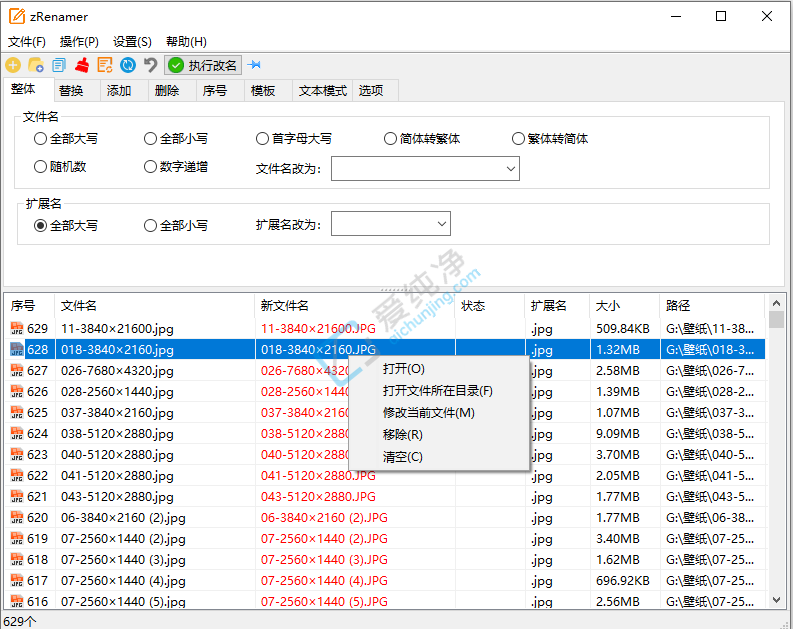Switch to the 序号 tab

tap(221, 91)
